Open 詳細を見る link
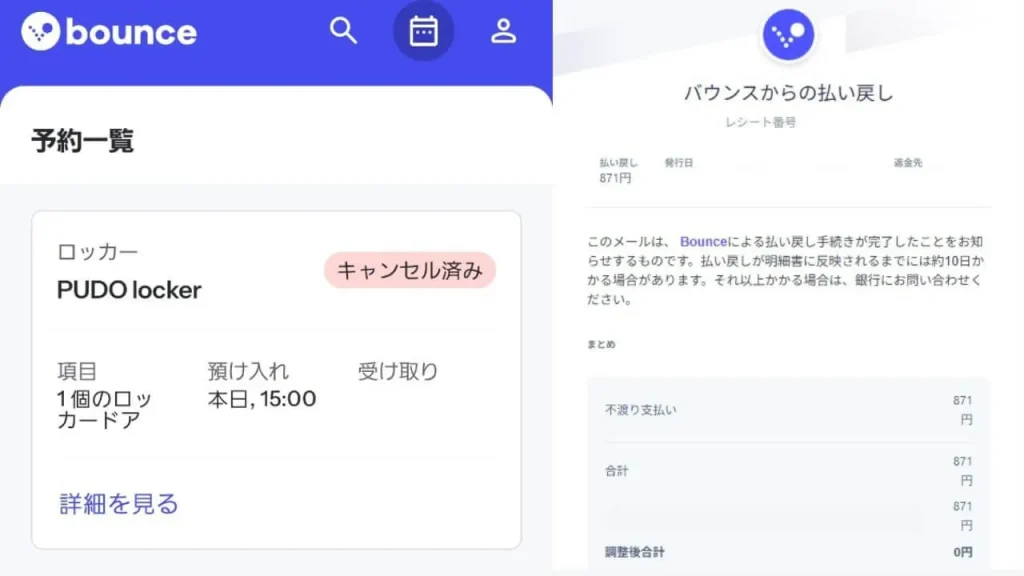This screenshot has height=576, width=1024. (119, 504)
